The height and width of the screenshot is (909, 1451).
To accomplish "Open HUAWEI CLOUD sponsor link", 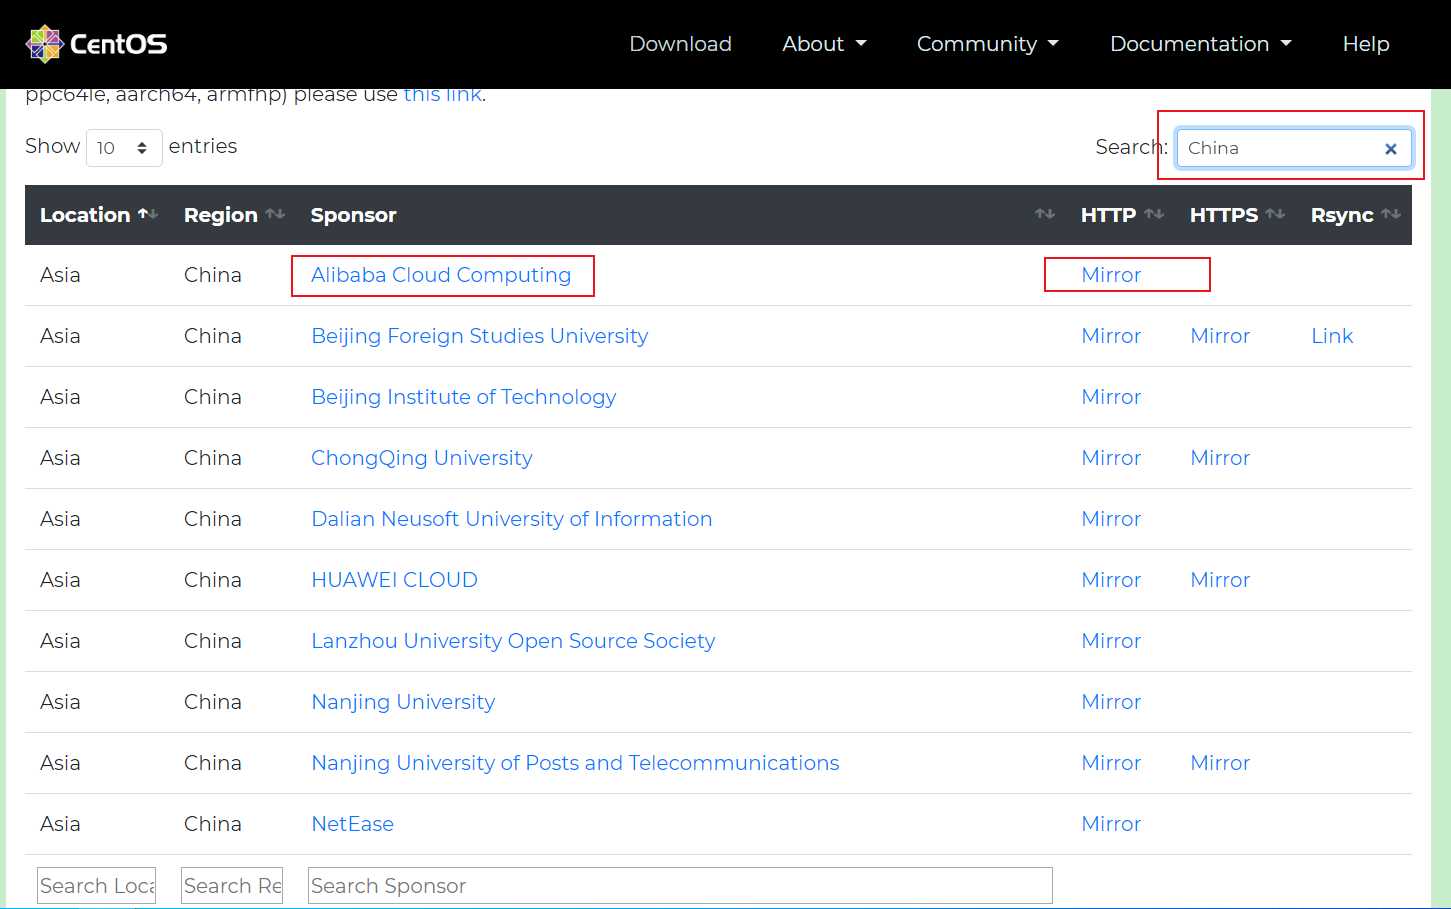I will 394,580.
